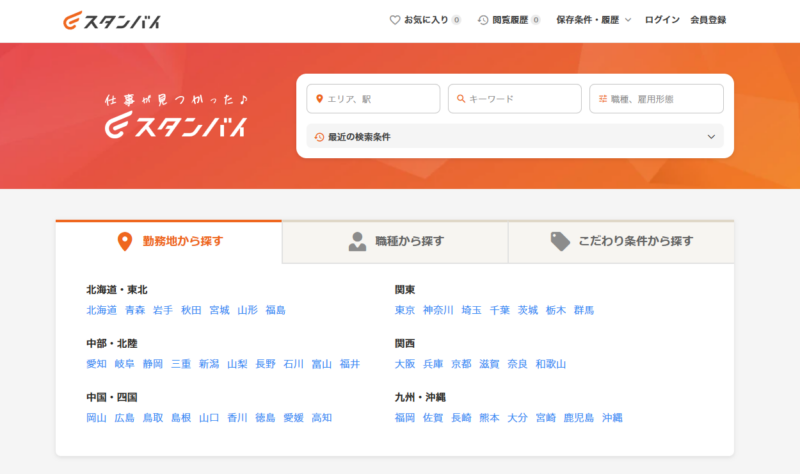Click the clock icon beside 閲覧履歴

[x=483, y=20]
